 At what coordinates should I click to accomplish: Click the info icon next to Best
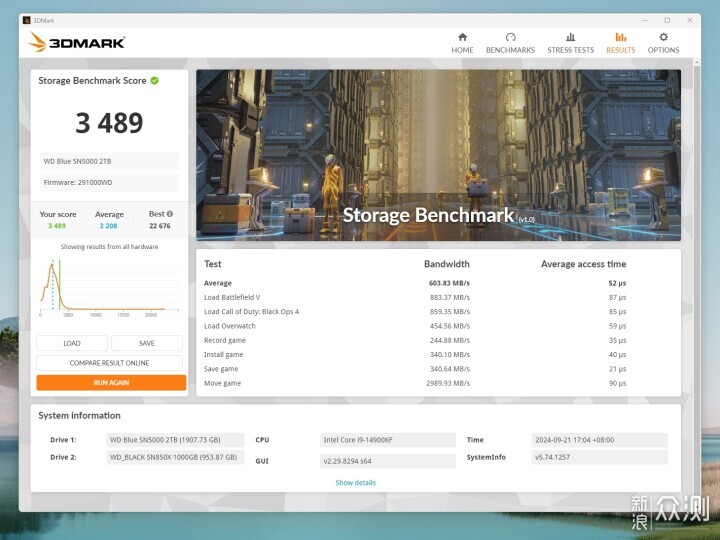tap(170, 214)
